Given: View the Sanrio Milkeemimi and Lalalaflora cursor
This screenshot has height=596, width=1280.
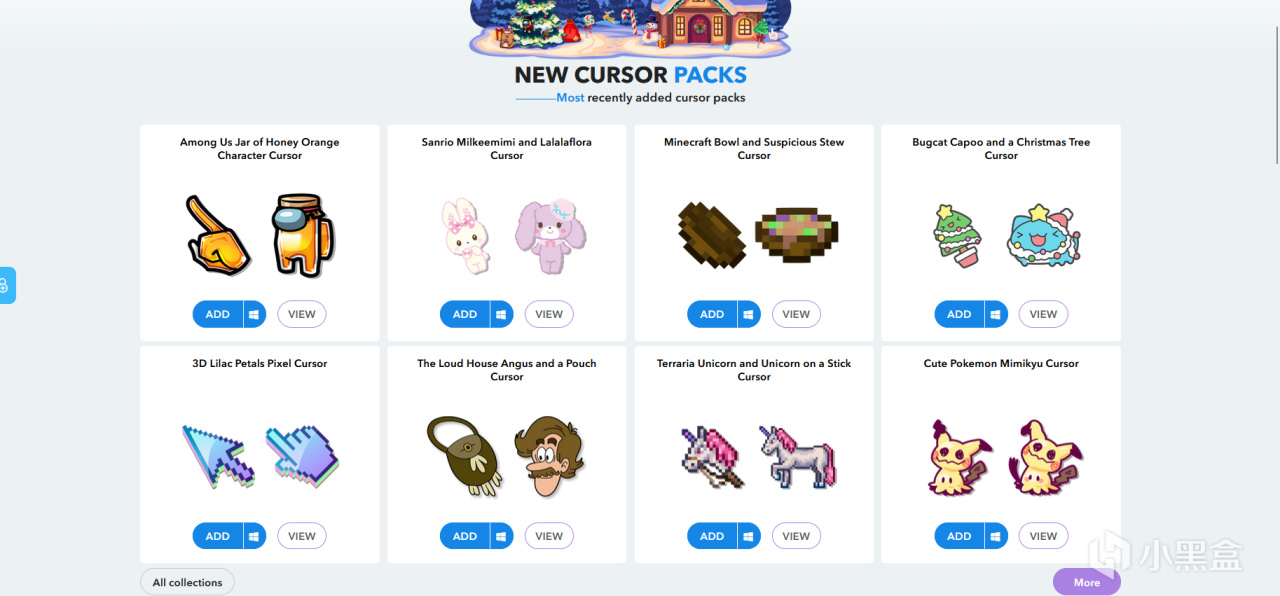Looking at the screenshot, I should [x=549, y=314].
